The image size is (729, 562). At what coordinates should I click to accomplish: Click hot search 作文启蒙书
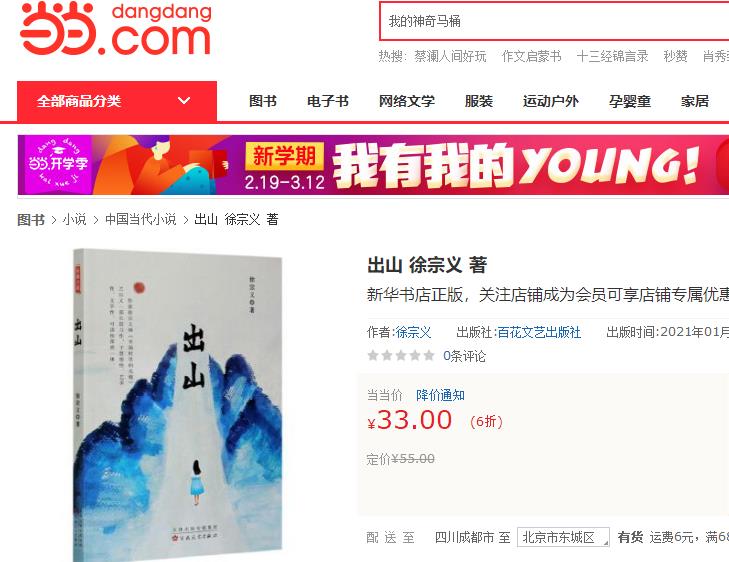point(531,56)
